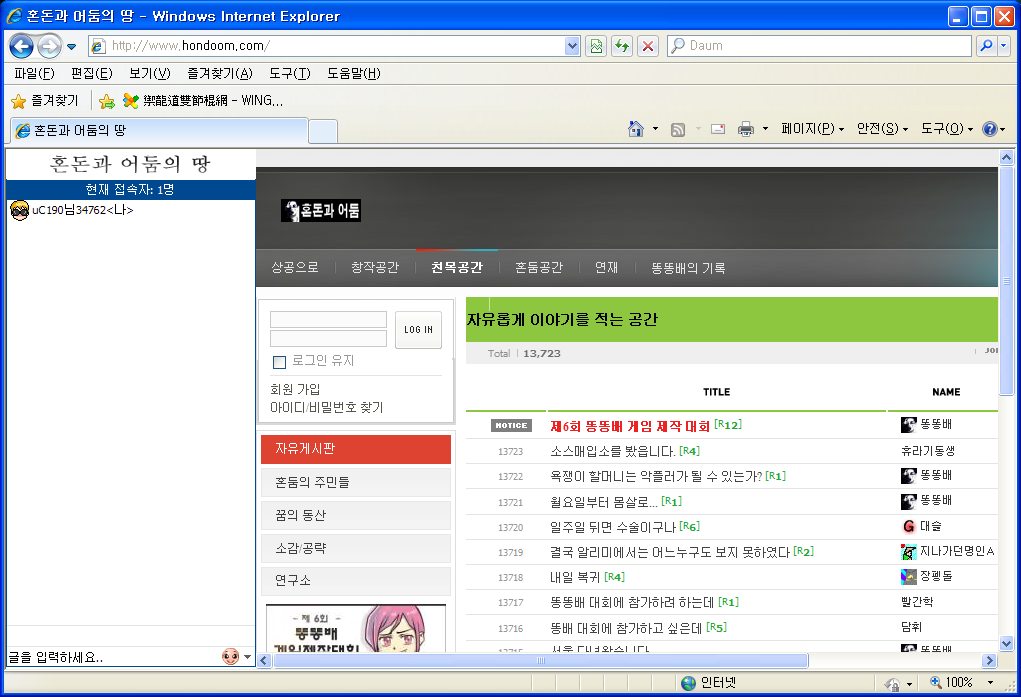This screenshot has height=697, width=1021.
Task: Open the 똥똥배의 기록 navigation item
Action: (688, 268)
